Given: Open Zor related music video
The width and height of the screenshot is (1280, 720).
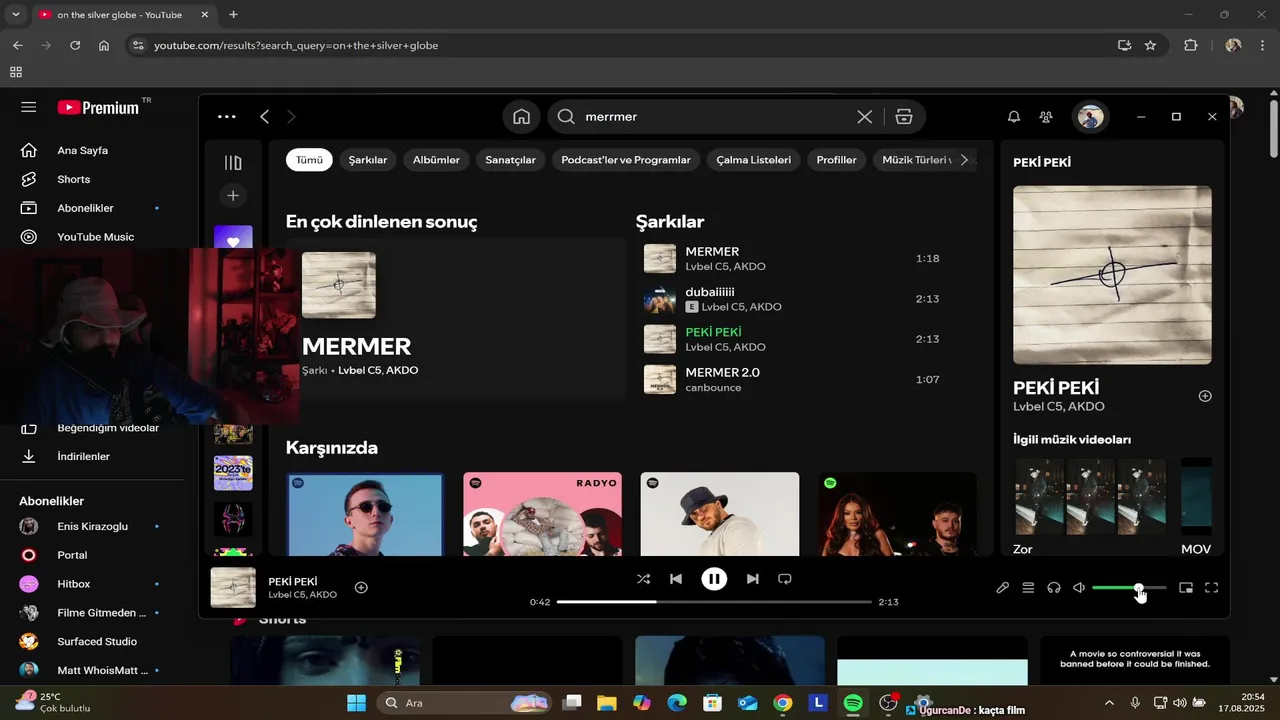Looking at the screenshot, I should [1090, 506].
